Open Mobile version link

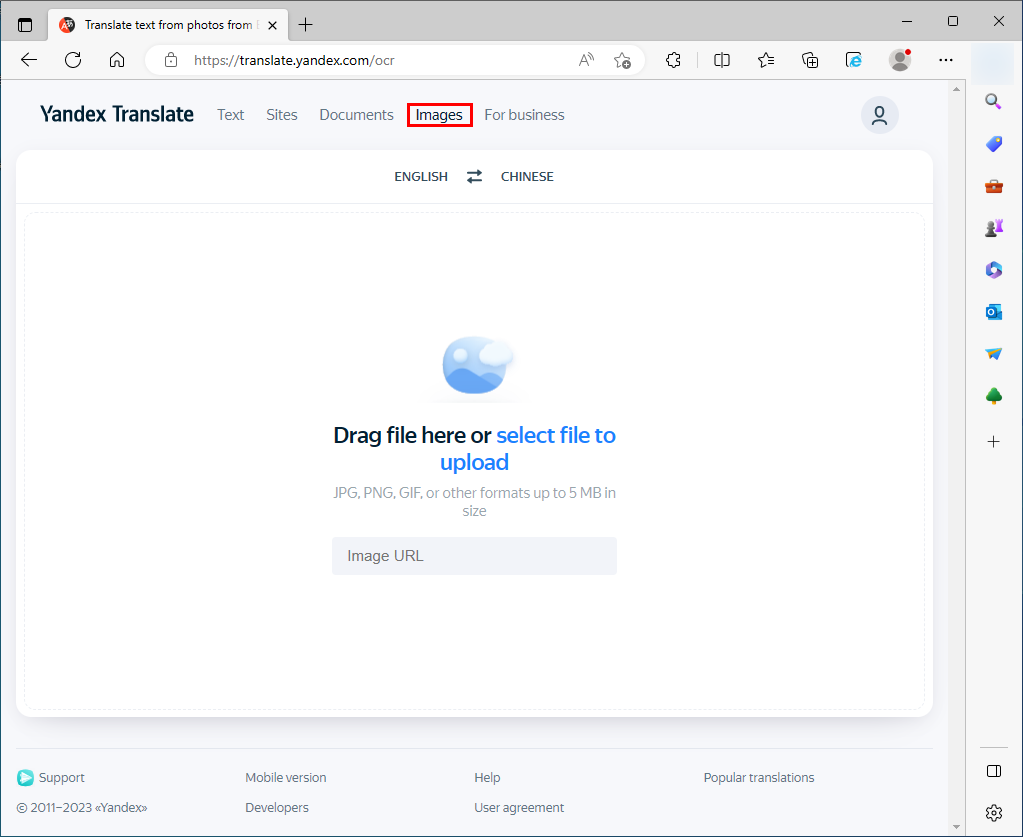[x=286, y=778]
